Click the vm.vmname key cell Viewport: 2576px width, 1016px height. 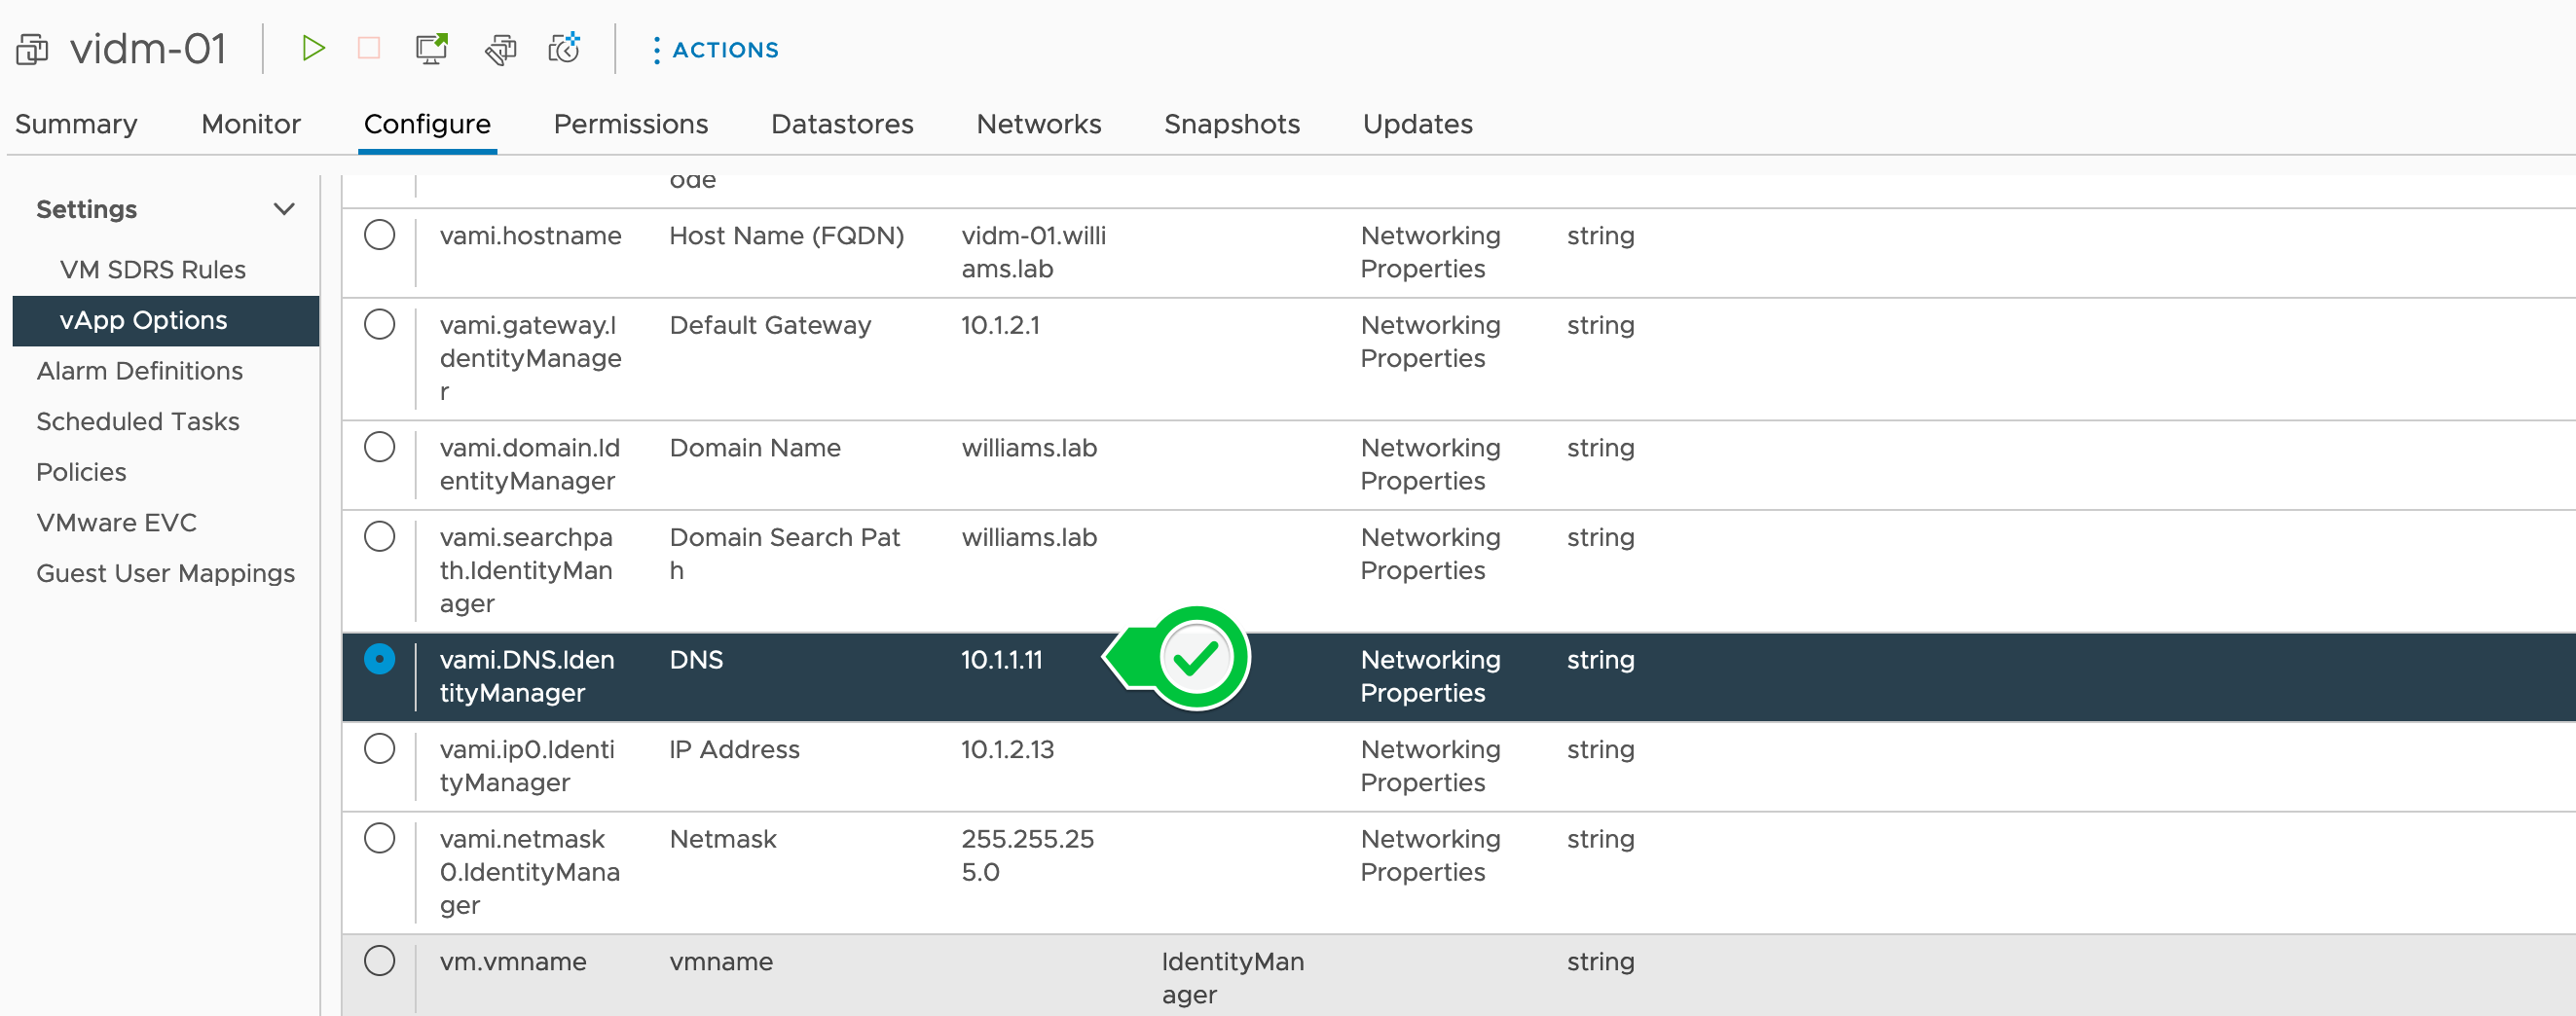pos(513,962)
